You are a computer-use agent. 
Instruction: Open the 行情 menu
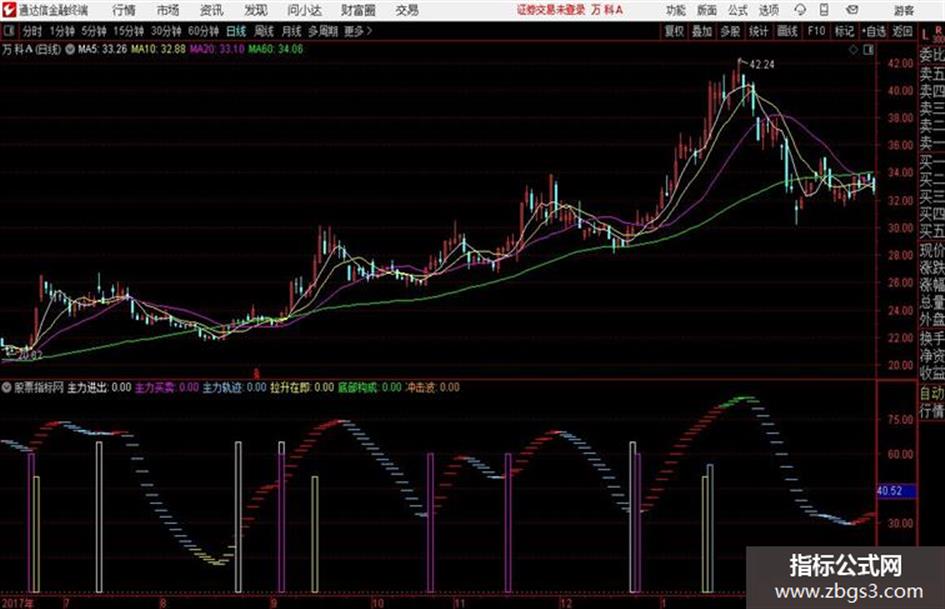[x=124, y=10]
